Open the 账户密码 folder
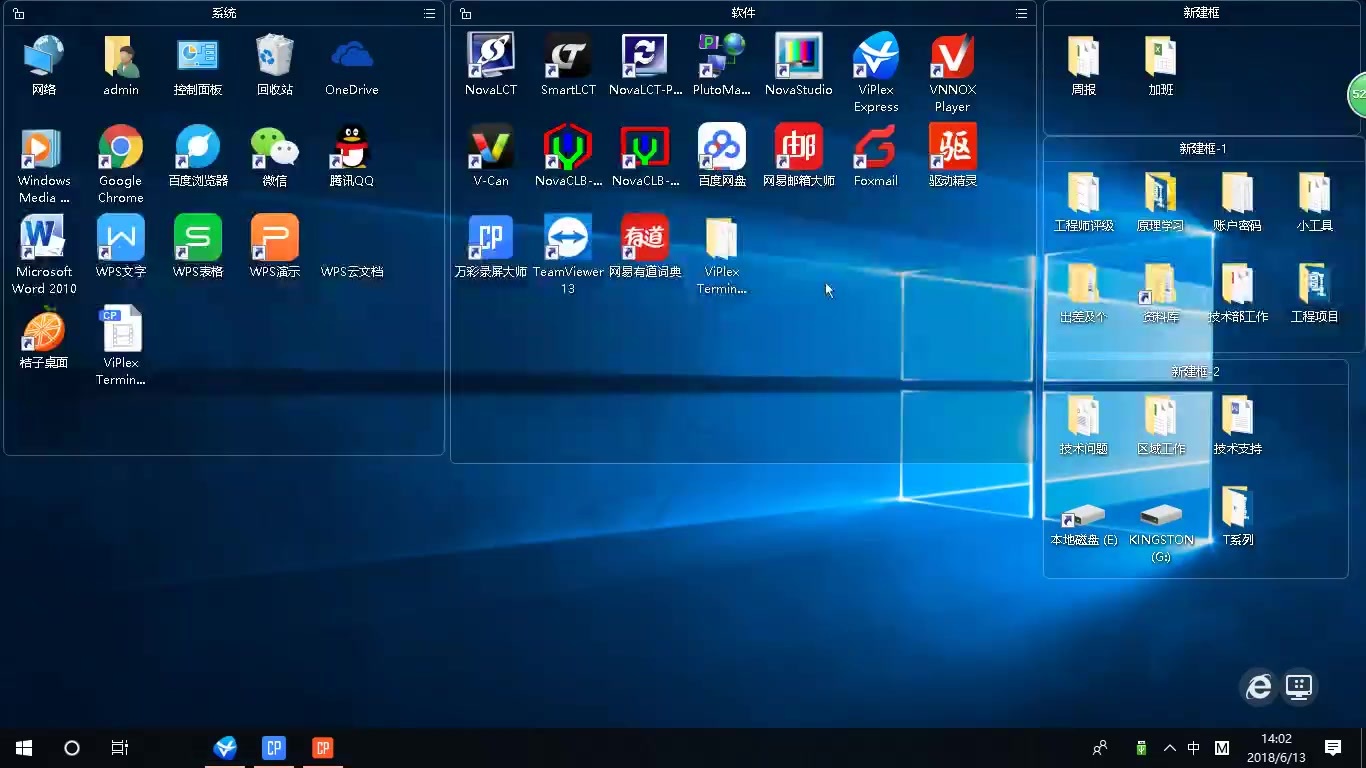 pyautogui.click(x=1238, y=192)
